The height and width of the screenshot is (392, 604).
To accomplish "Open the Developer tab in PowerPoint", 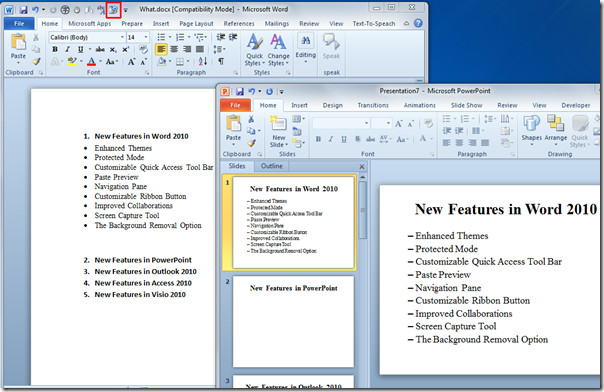I will point(575,105).
